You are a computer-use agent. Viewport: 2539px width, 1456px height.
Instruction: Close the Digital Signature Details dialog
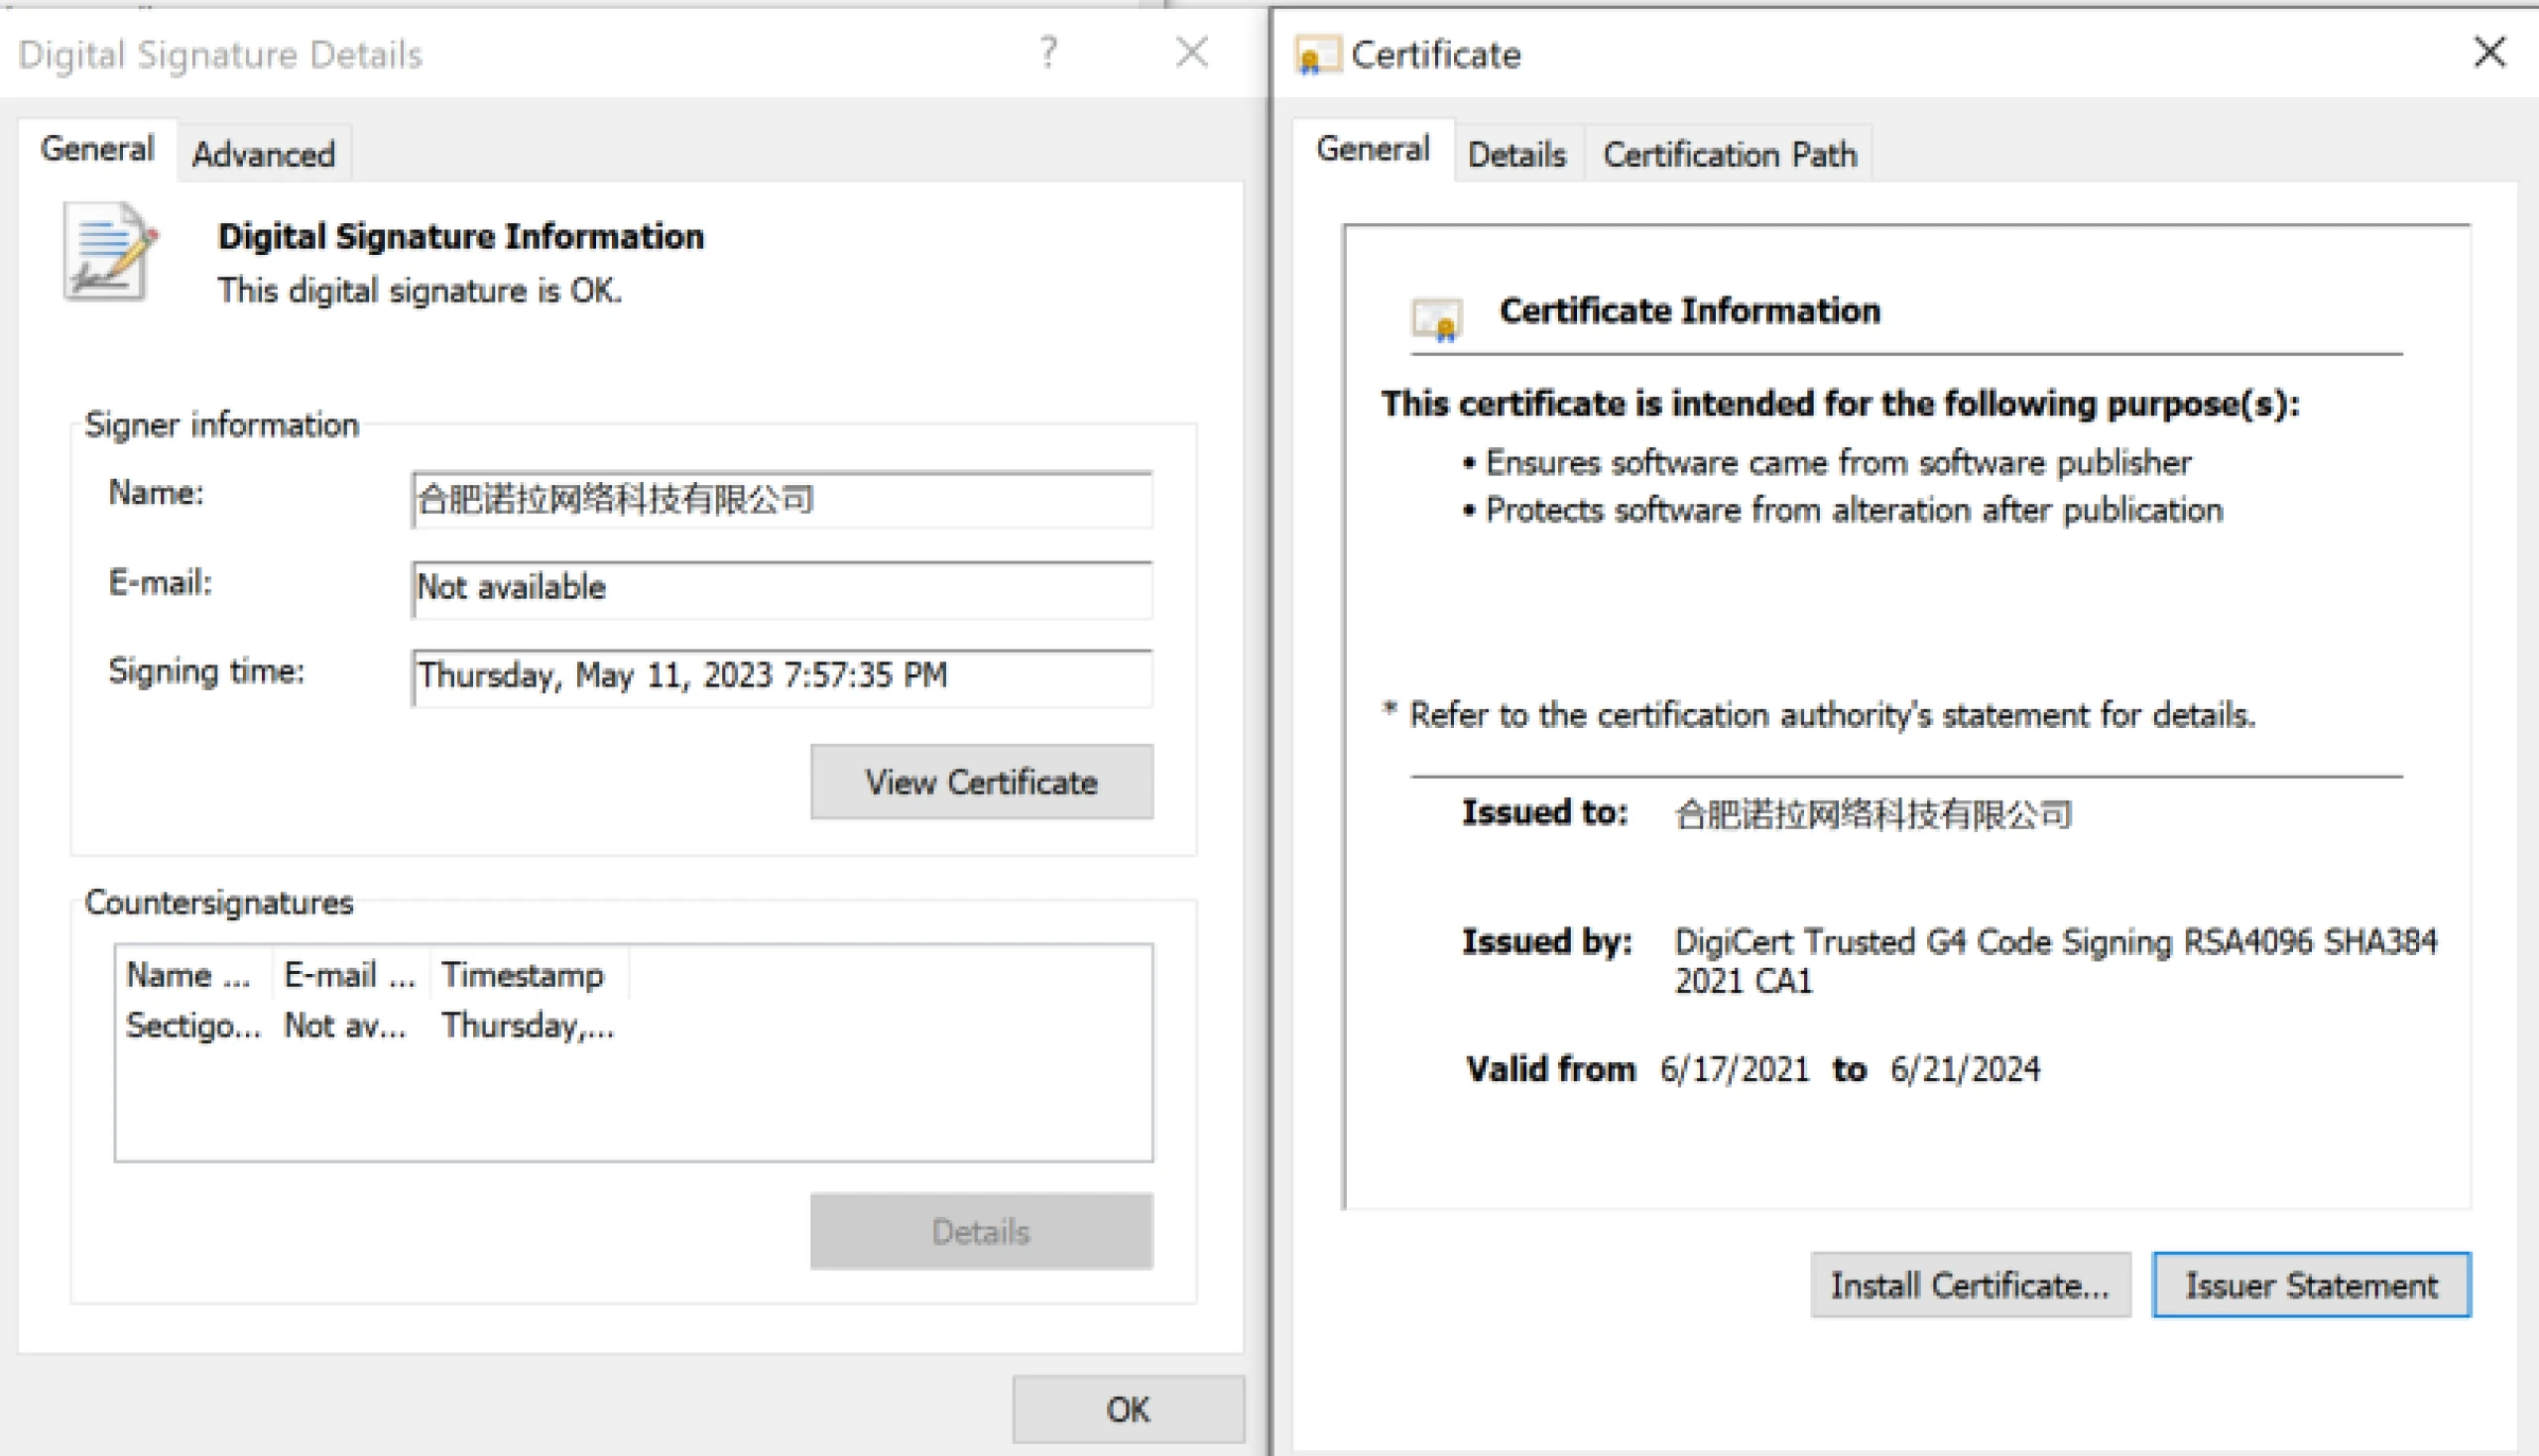coord(1192,52)
